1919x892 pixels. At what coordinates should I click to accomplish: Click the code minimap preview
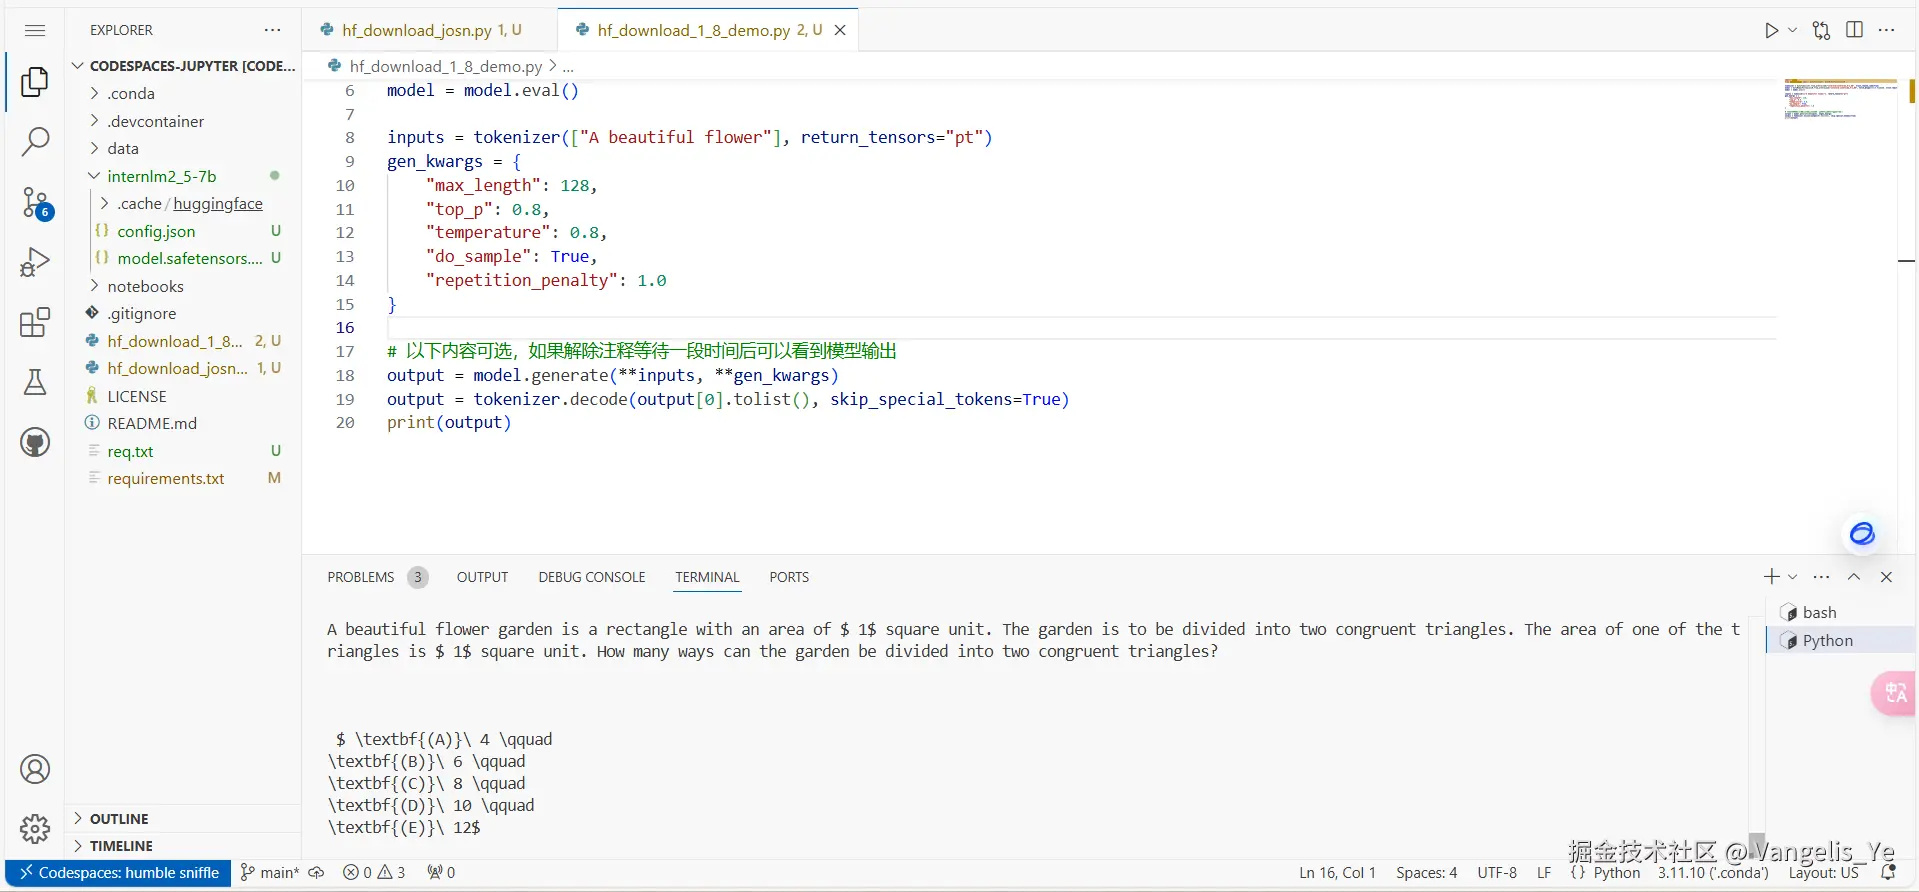(1840, 99)
